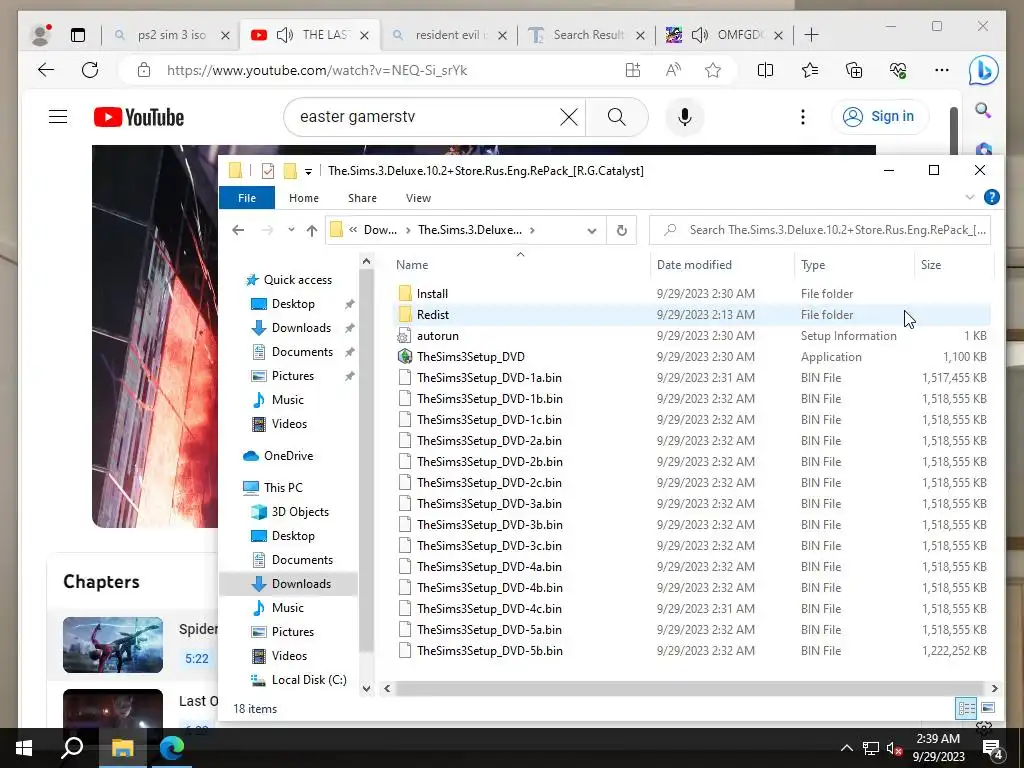Open Edge Settings and more menu

tap(942, 70)
